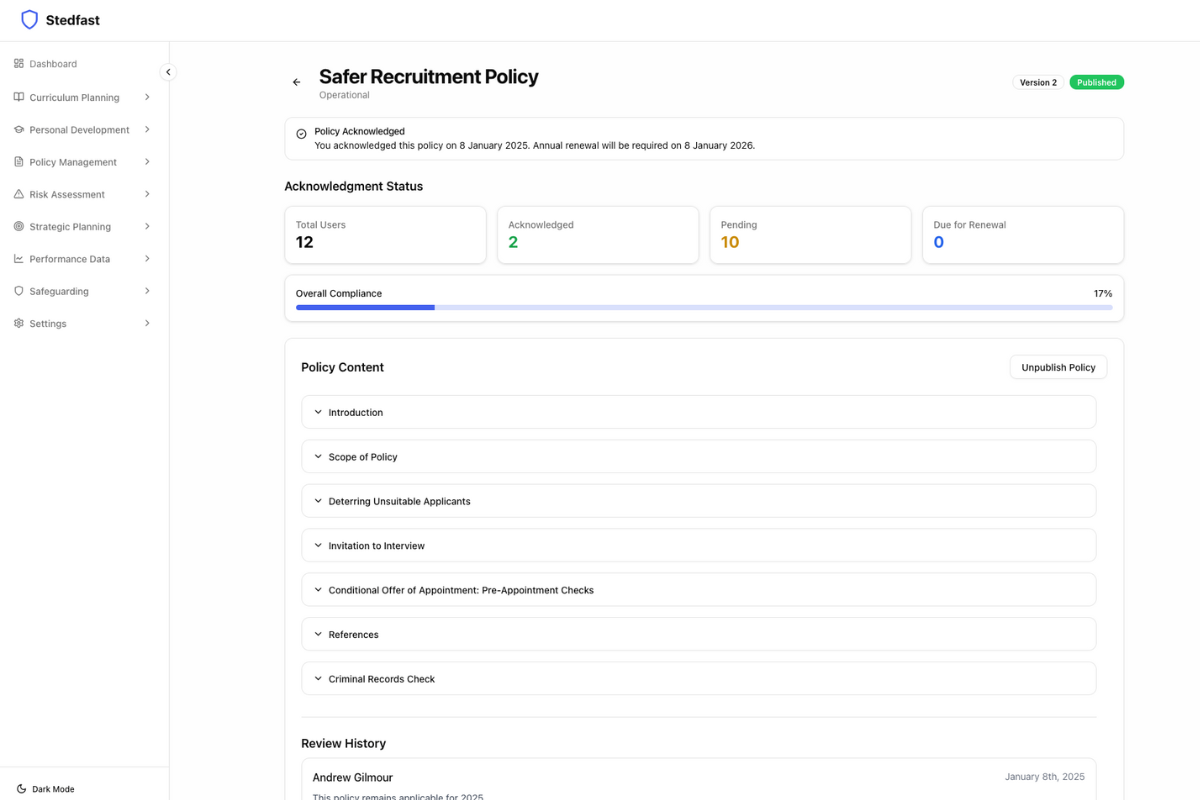1200x800 pixels.
Task: Toggle Dark Mode on
Action: coord(46,789)
